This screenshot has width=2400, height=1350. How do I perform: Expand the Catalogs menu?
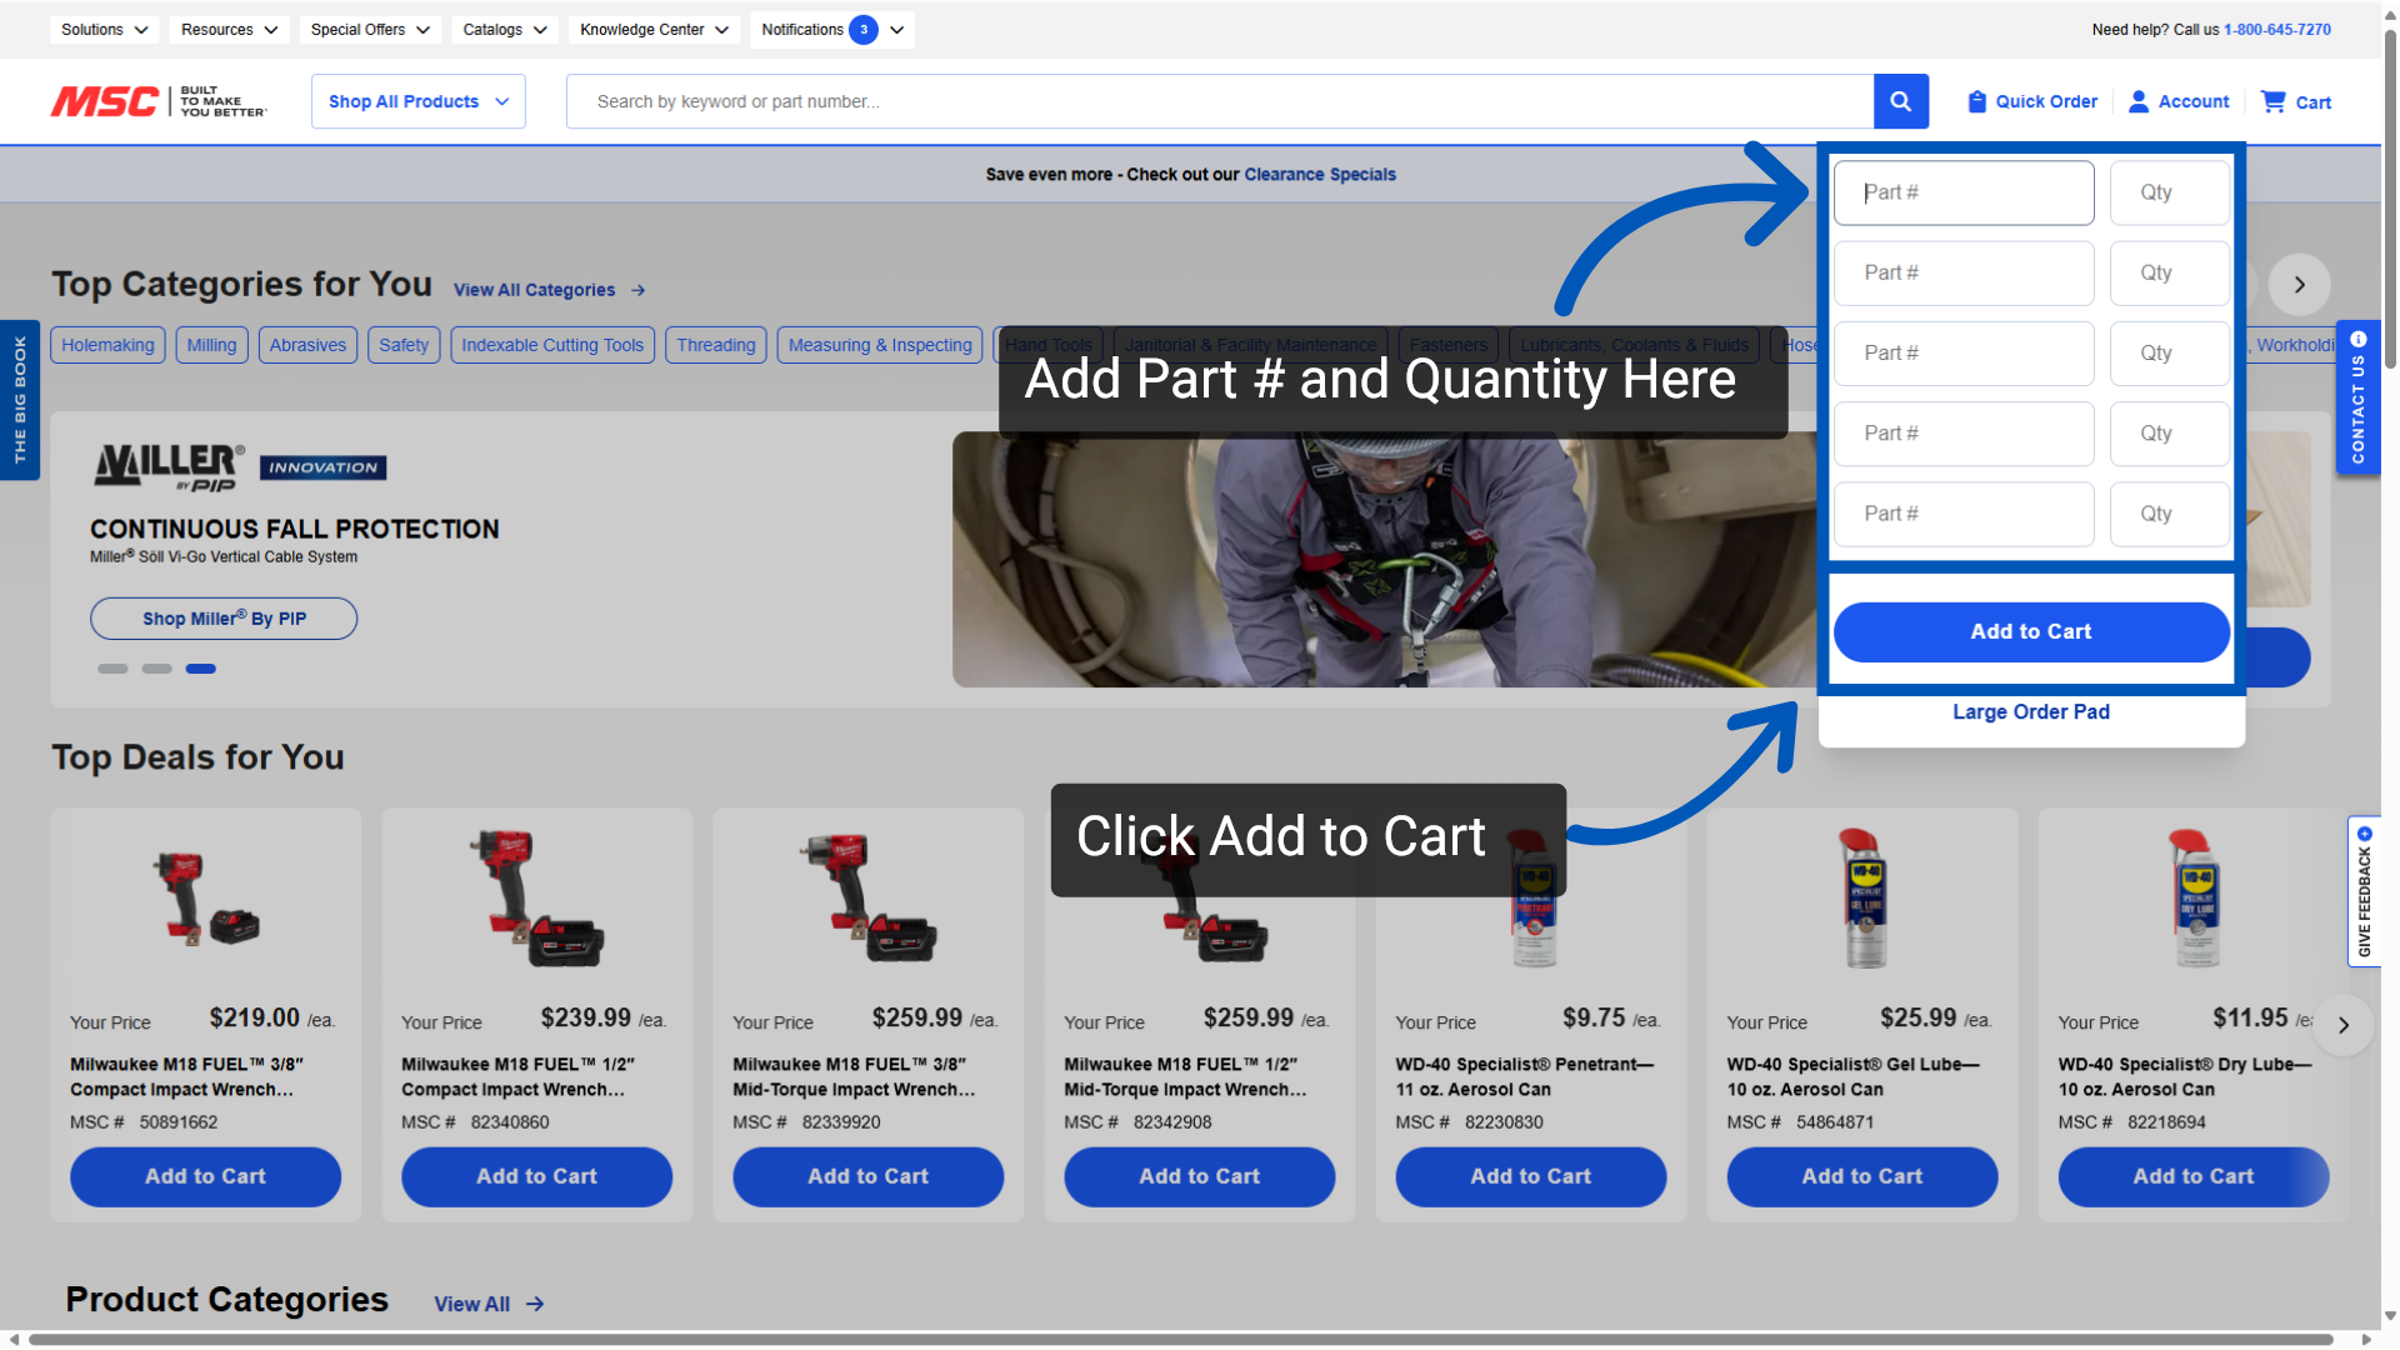(504, 30)
